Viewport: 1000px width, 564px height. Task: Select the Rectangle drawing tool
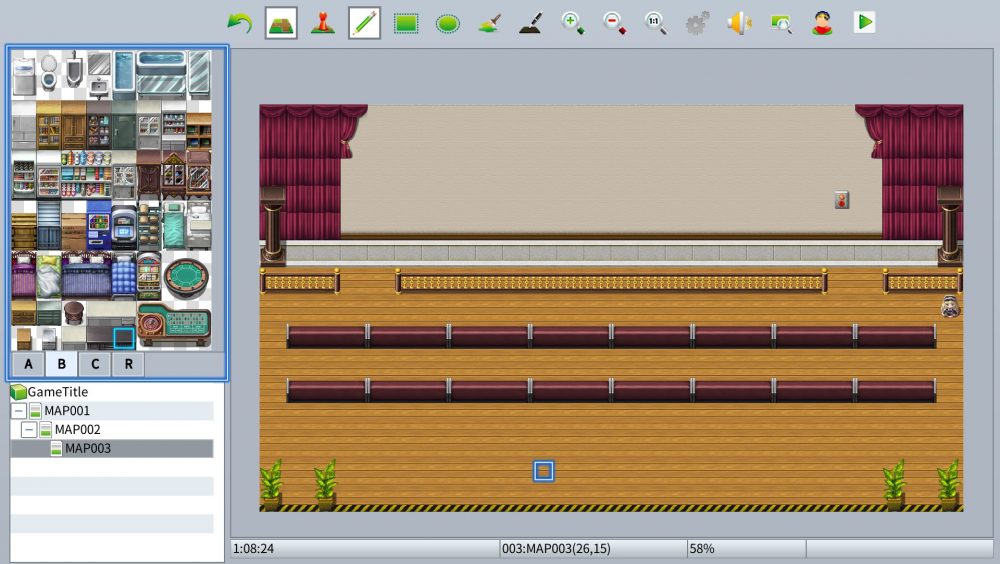pos(406,23)
